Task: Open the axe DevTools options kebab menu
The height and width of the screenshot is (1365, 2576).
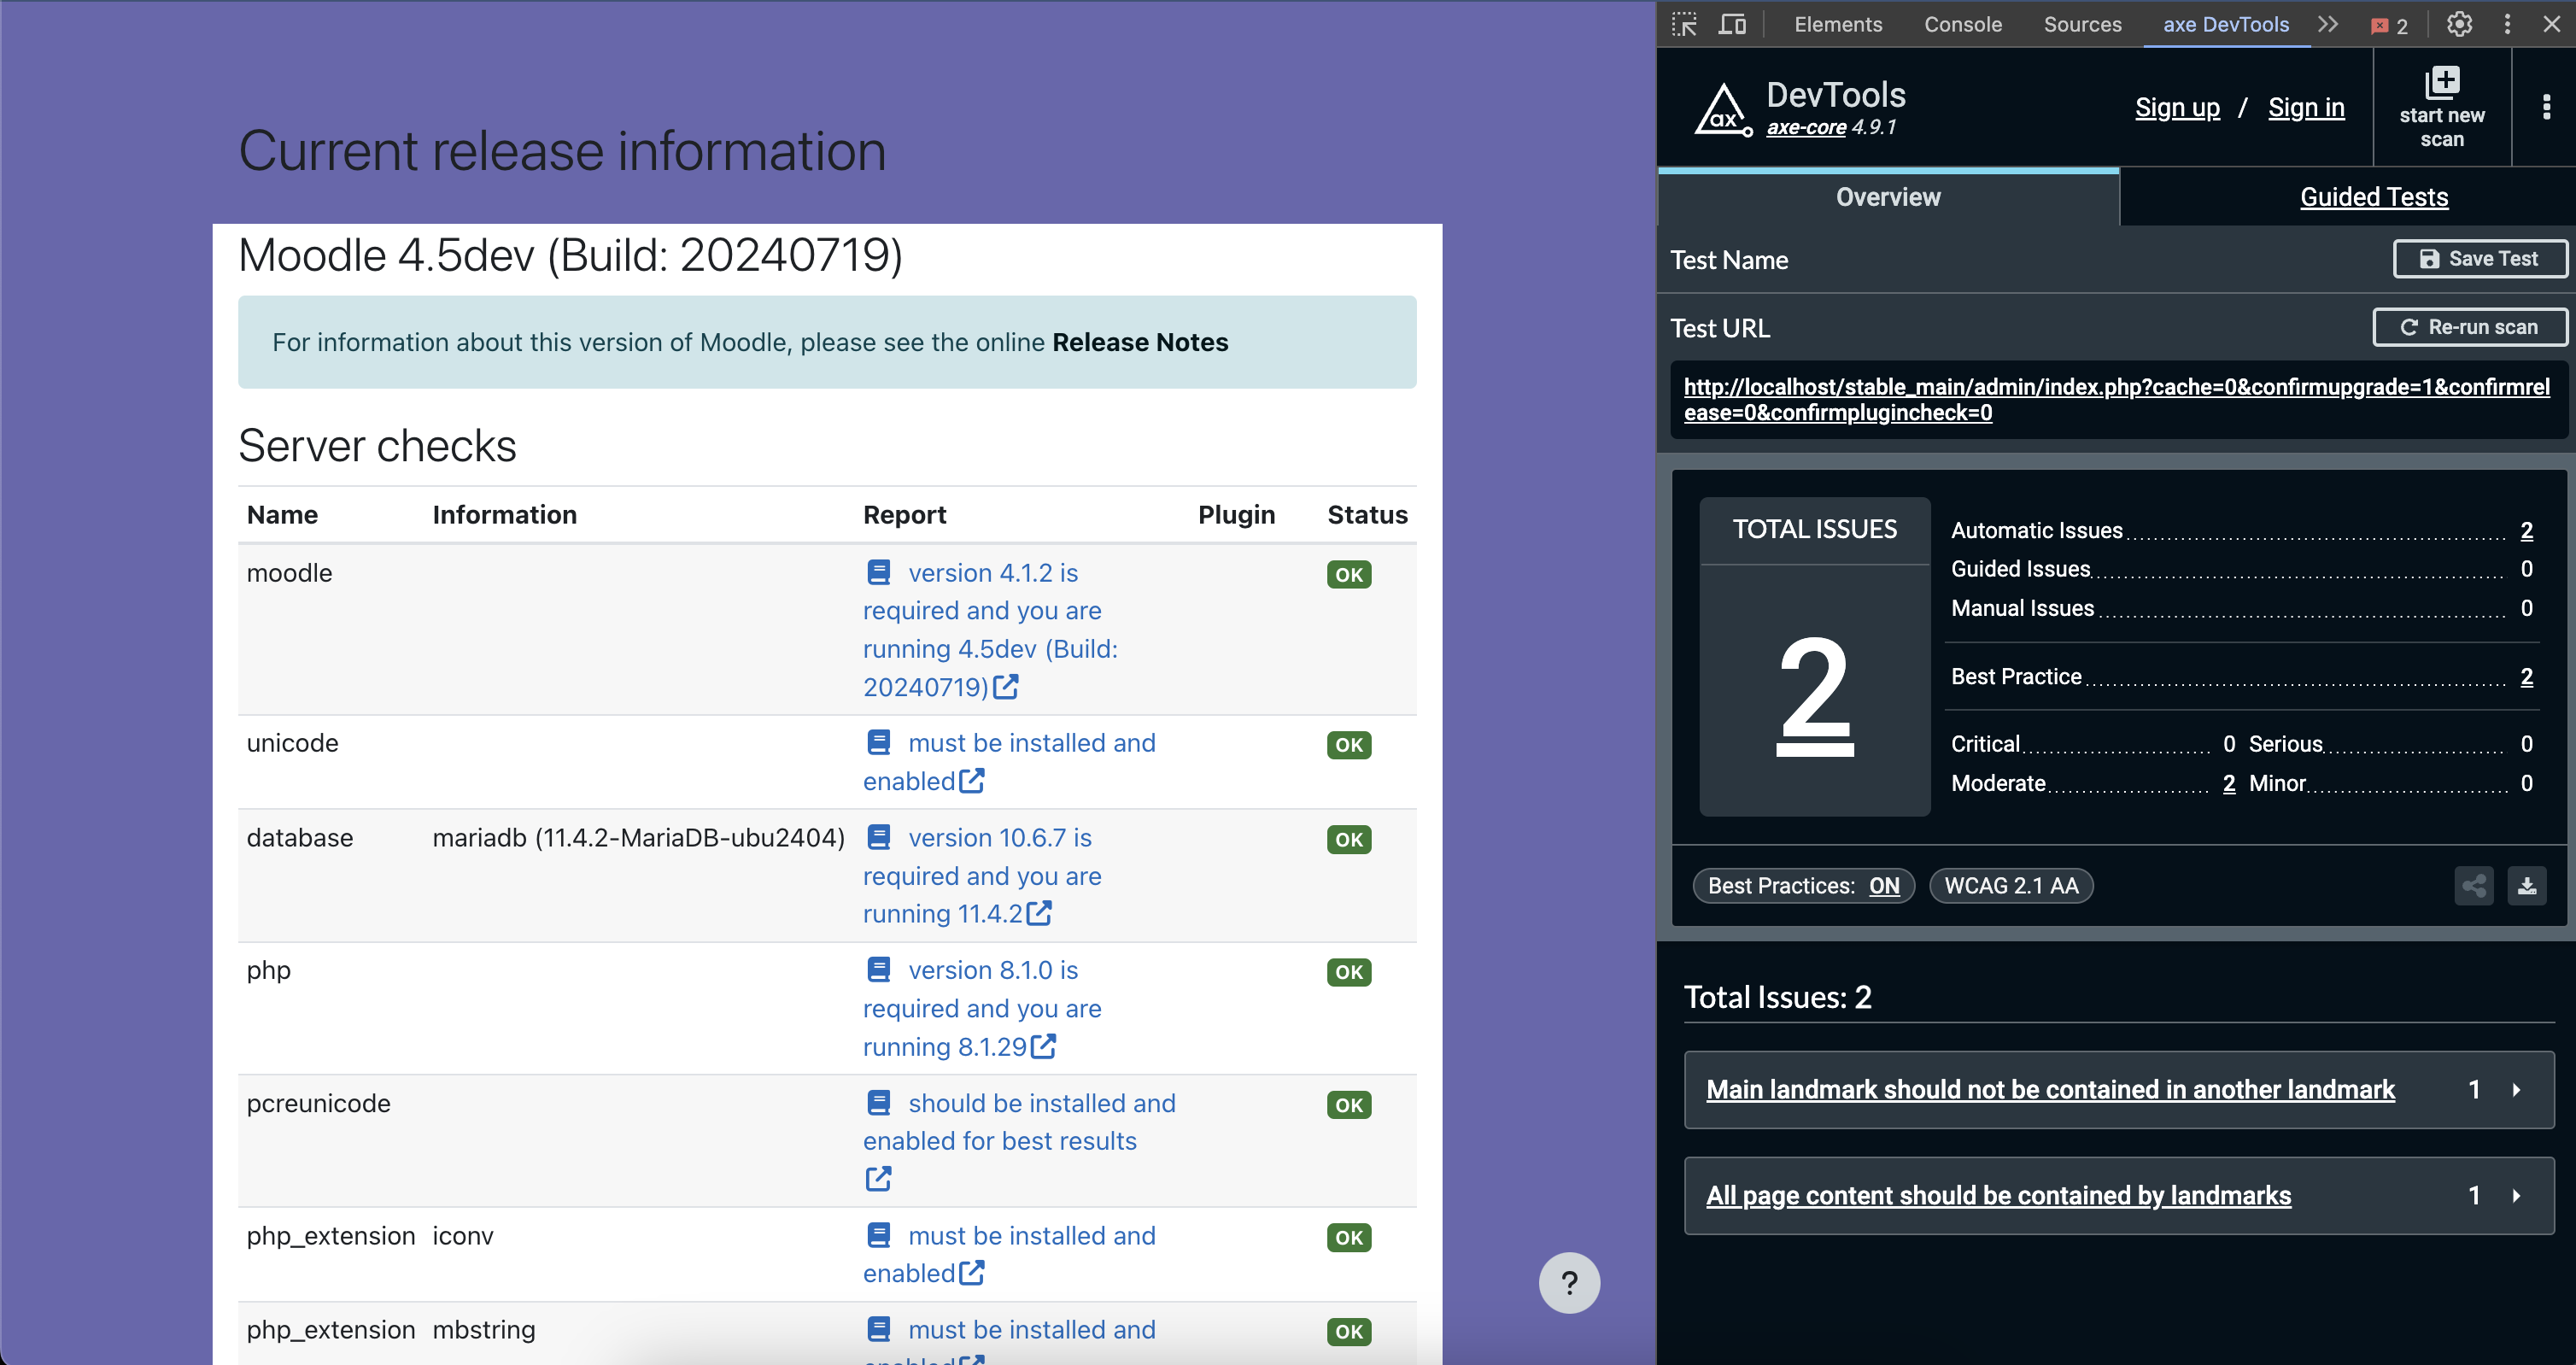Action: (x=2546, y=107)
